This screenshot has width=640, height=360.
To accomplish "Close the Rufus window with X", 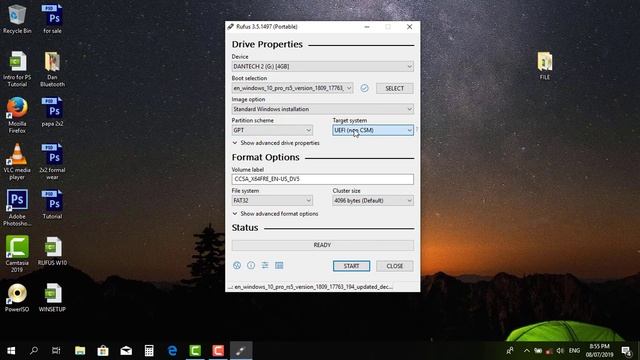I will coord(409,27).
